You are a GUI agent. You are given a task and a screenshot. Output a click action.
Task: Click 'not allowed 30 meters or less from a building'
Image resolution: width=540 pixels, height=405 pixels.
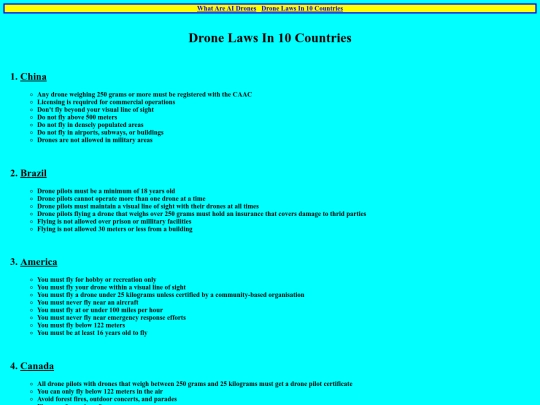coord(115,229)
